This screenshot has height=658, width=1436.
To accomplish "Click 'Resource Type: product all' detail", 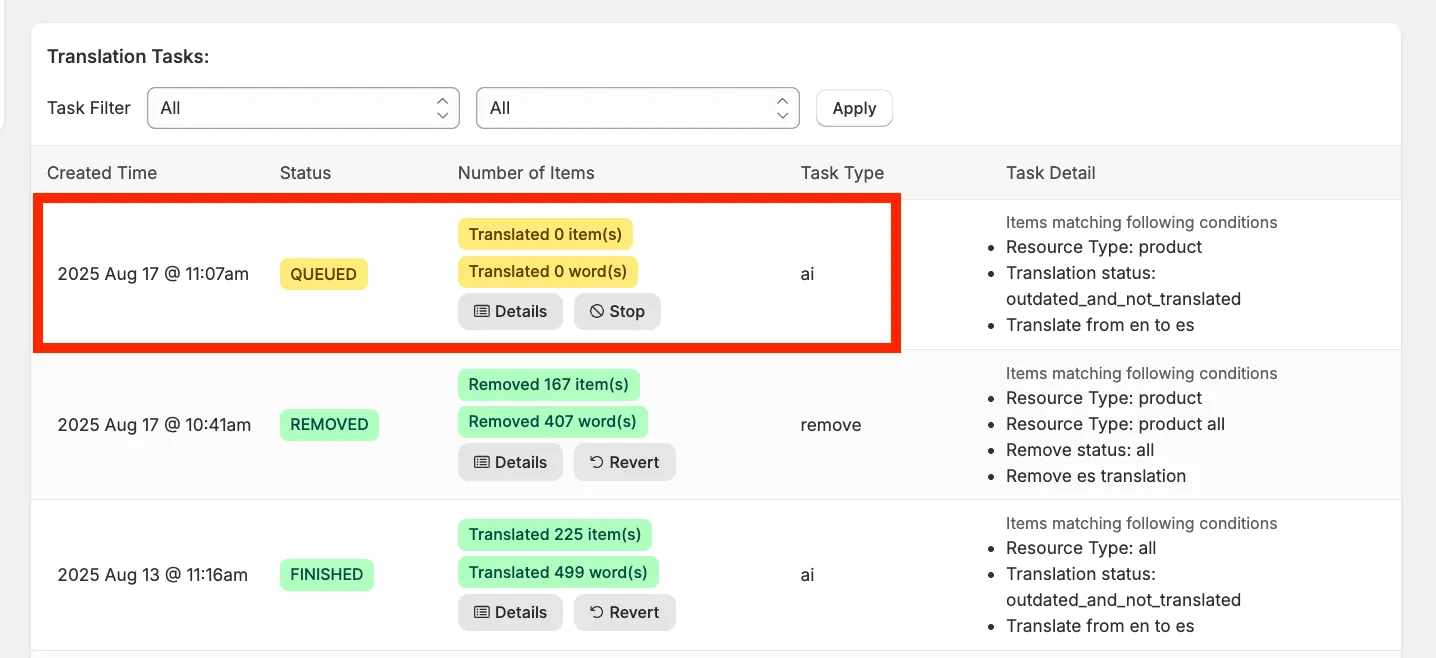I will 1115,424.
